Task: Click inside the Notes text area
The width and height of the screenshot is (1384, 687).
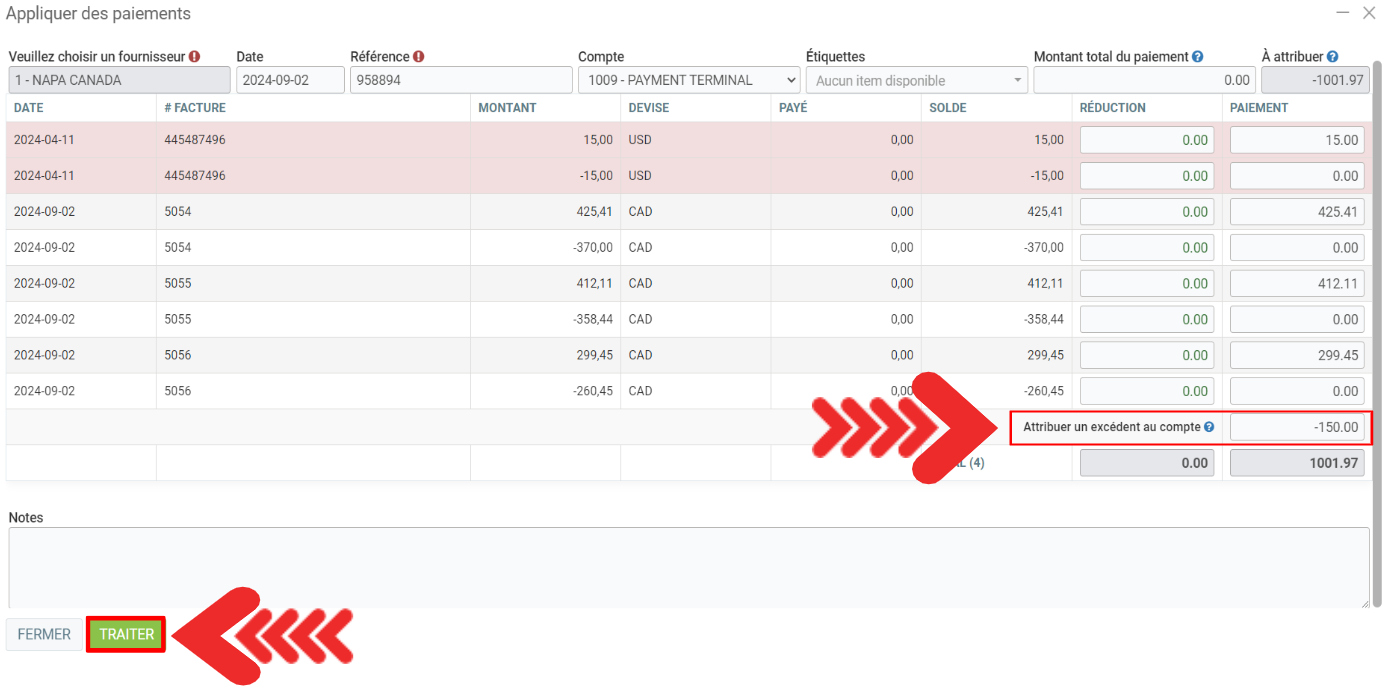Action: [689, 566]
